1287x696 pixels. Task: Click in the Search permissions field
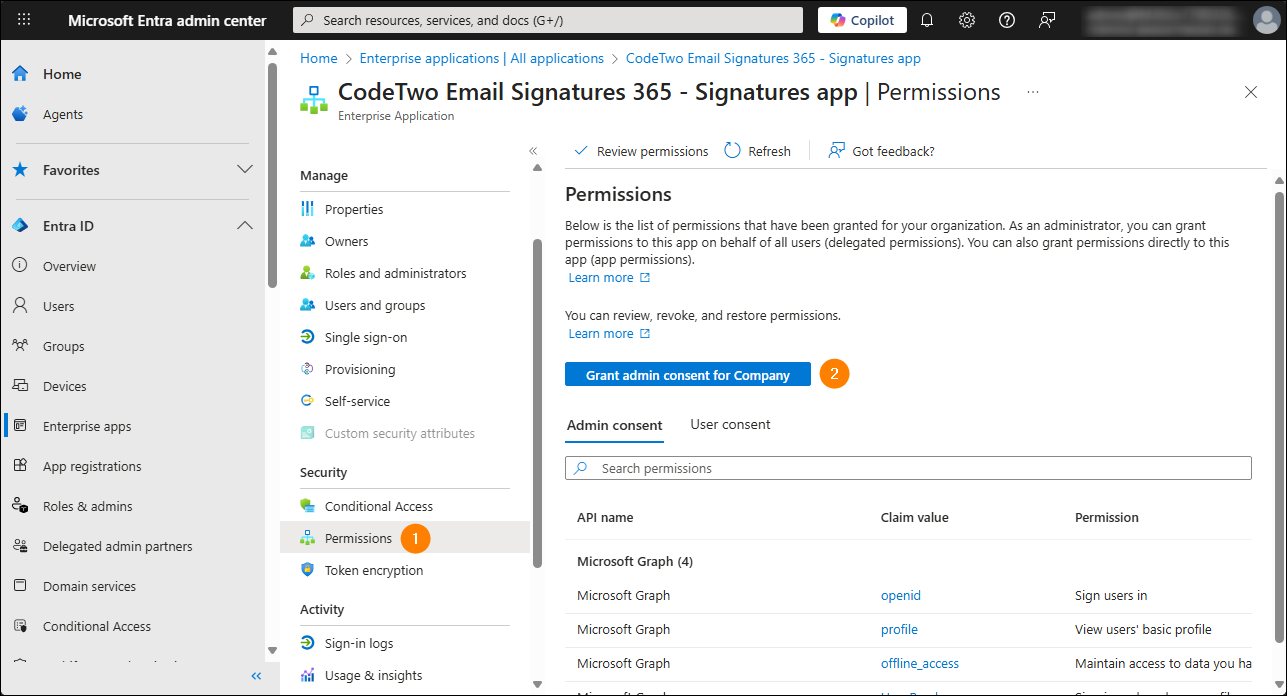(908, 468)
